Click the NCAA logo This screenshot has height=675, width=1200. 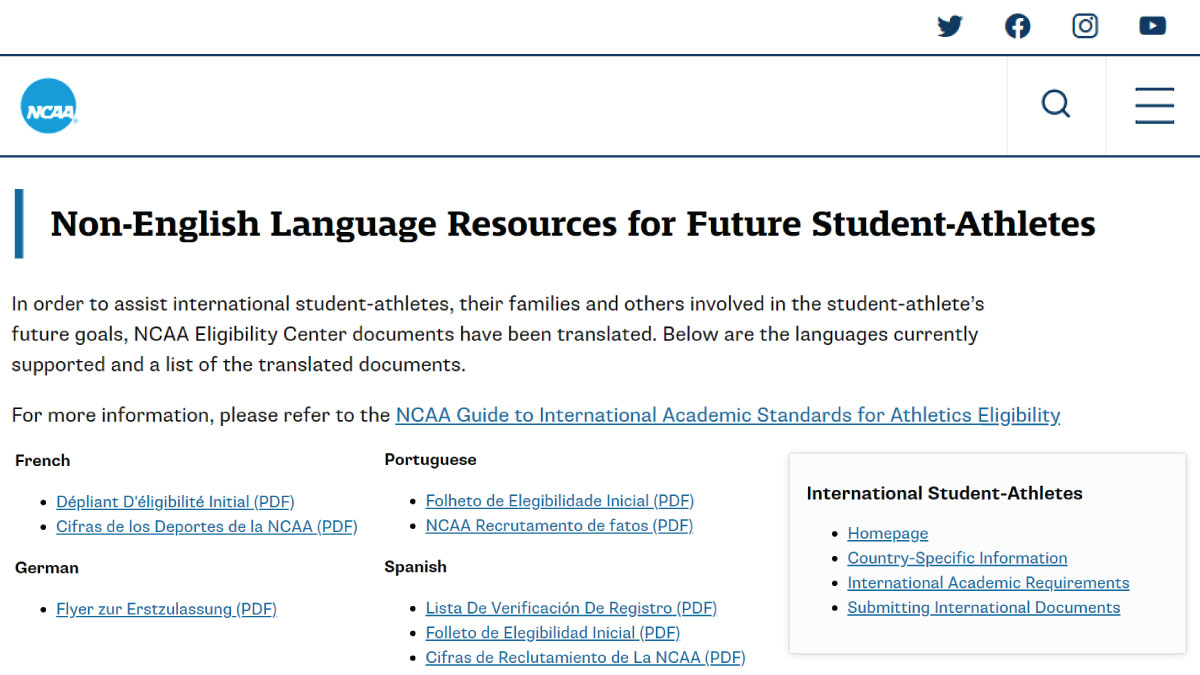click(48, 105)
